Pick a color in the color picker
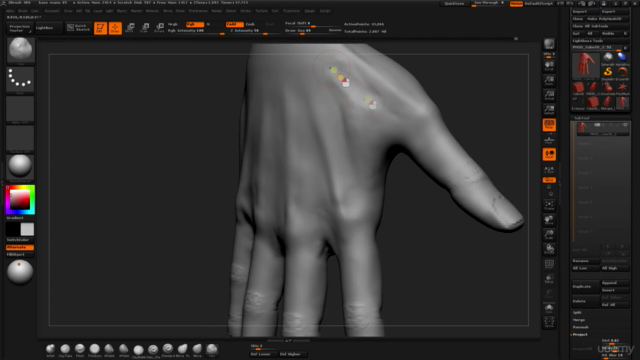Viewport: 640px width, 360px height. pyautogui.click(x=20, y=200)
